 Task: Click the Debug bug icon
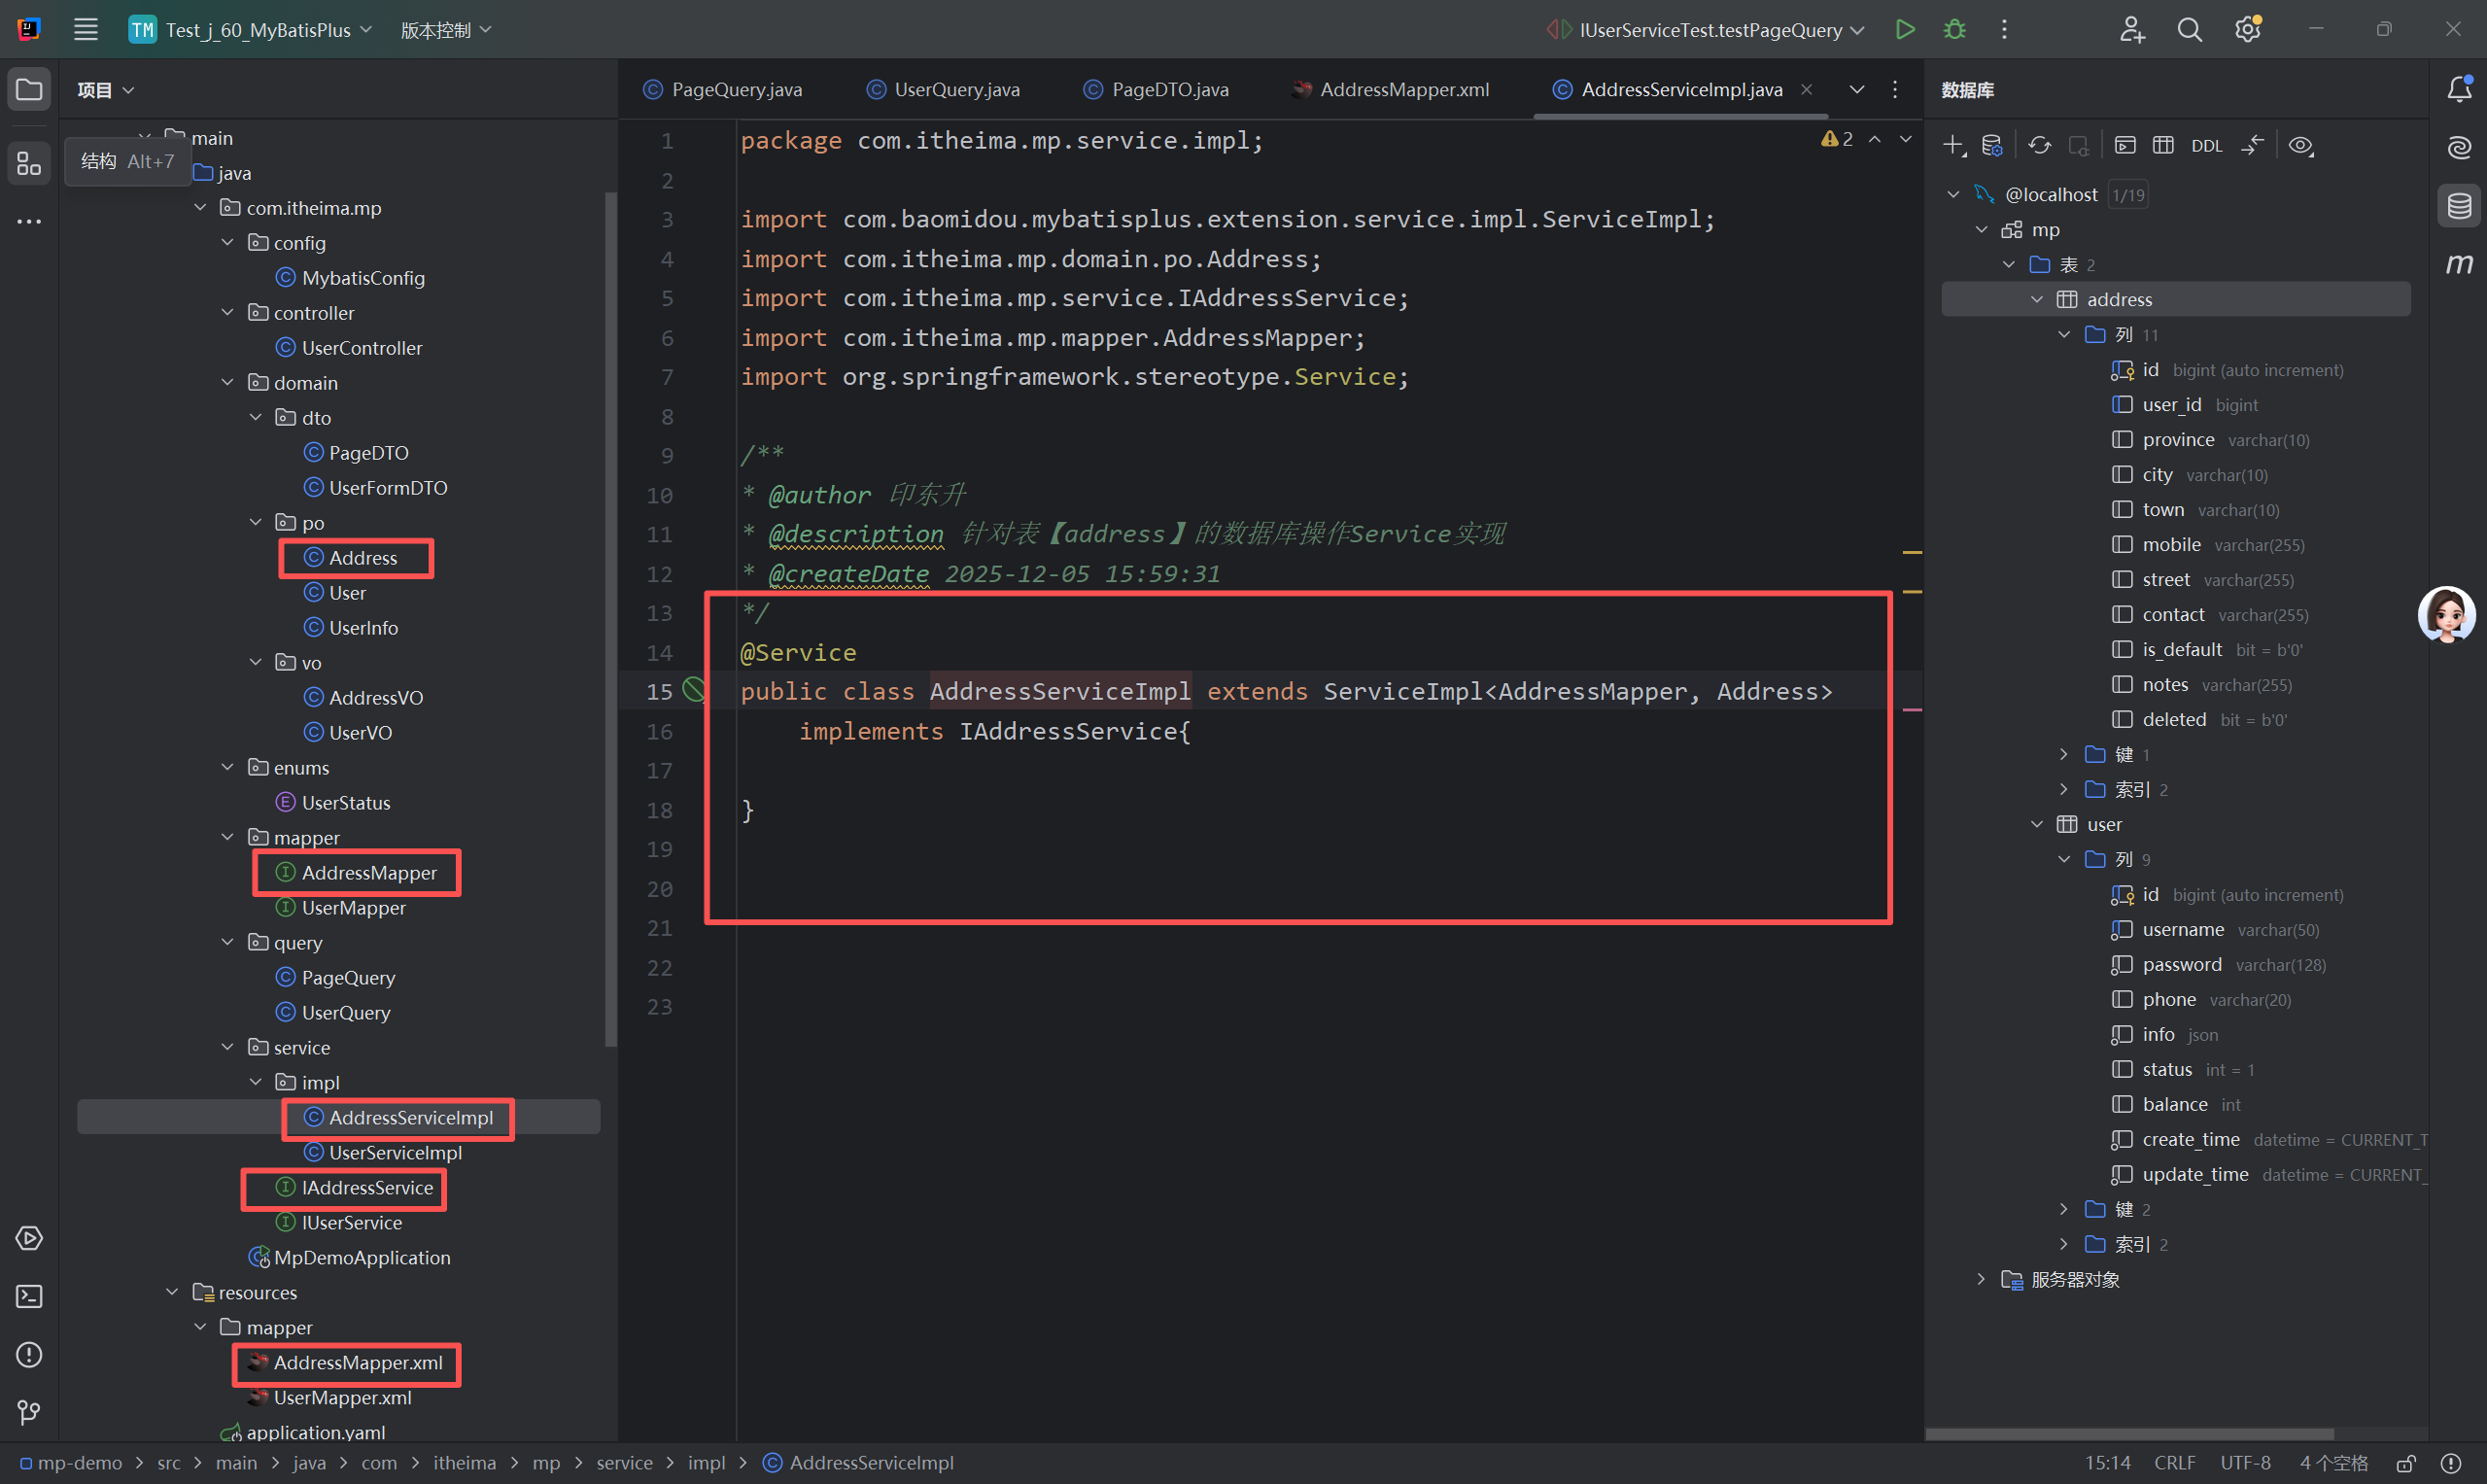coord(1954,29)
